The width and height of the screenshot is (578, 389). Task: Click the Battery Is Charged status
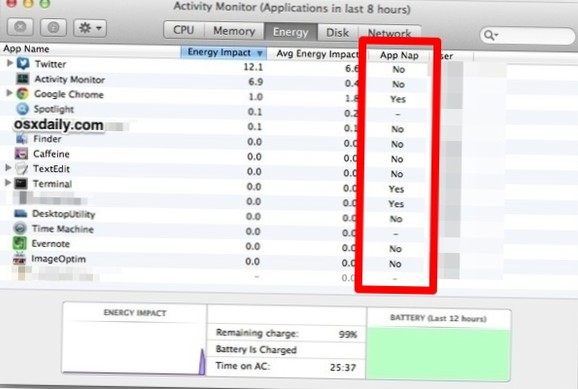point(256,350)
